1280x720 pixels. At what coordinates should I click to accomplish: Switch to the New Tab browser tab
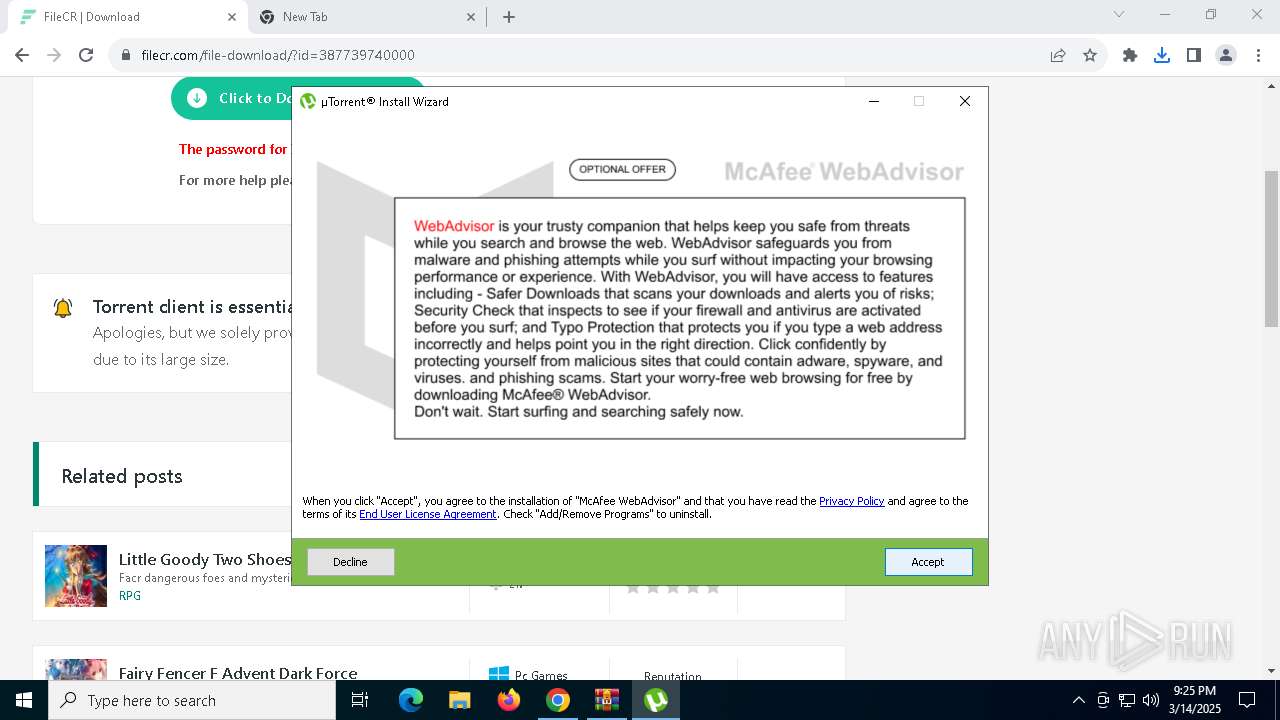click(x=368, y=17)
